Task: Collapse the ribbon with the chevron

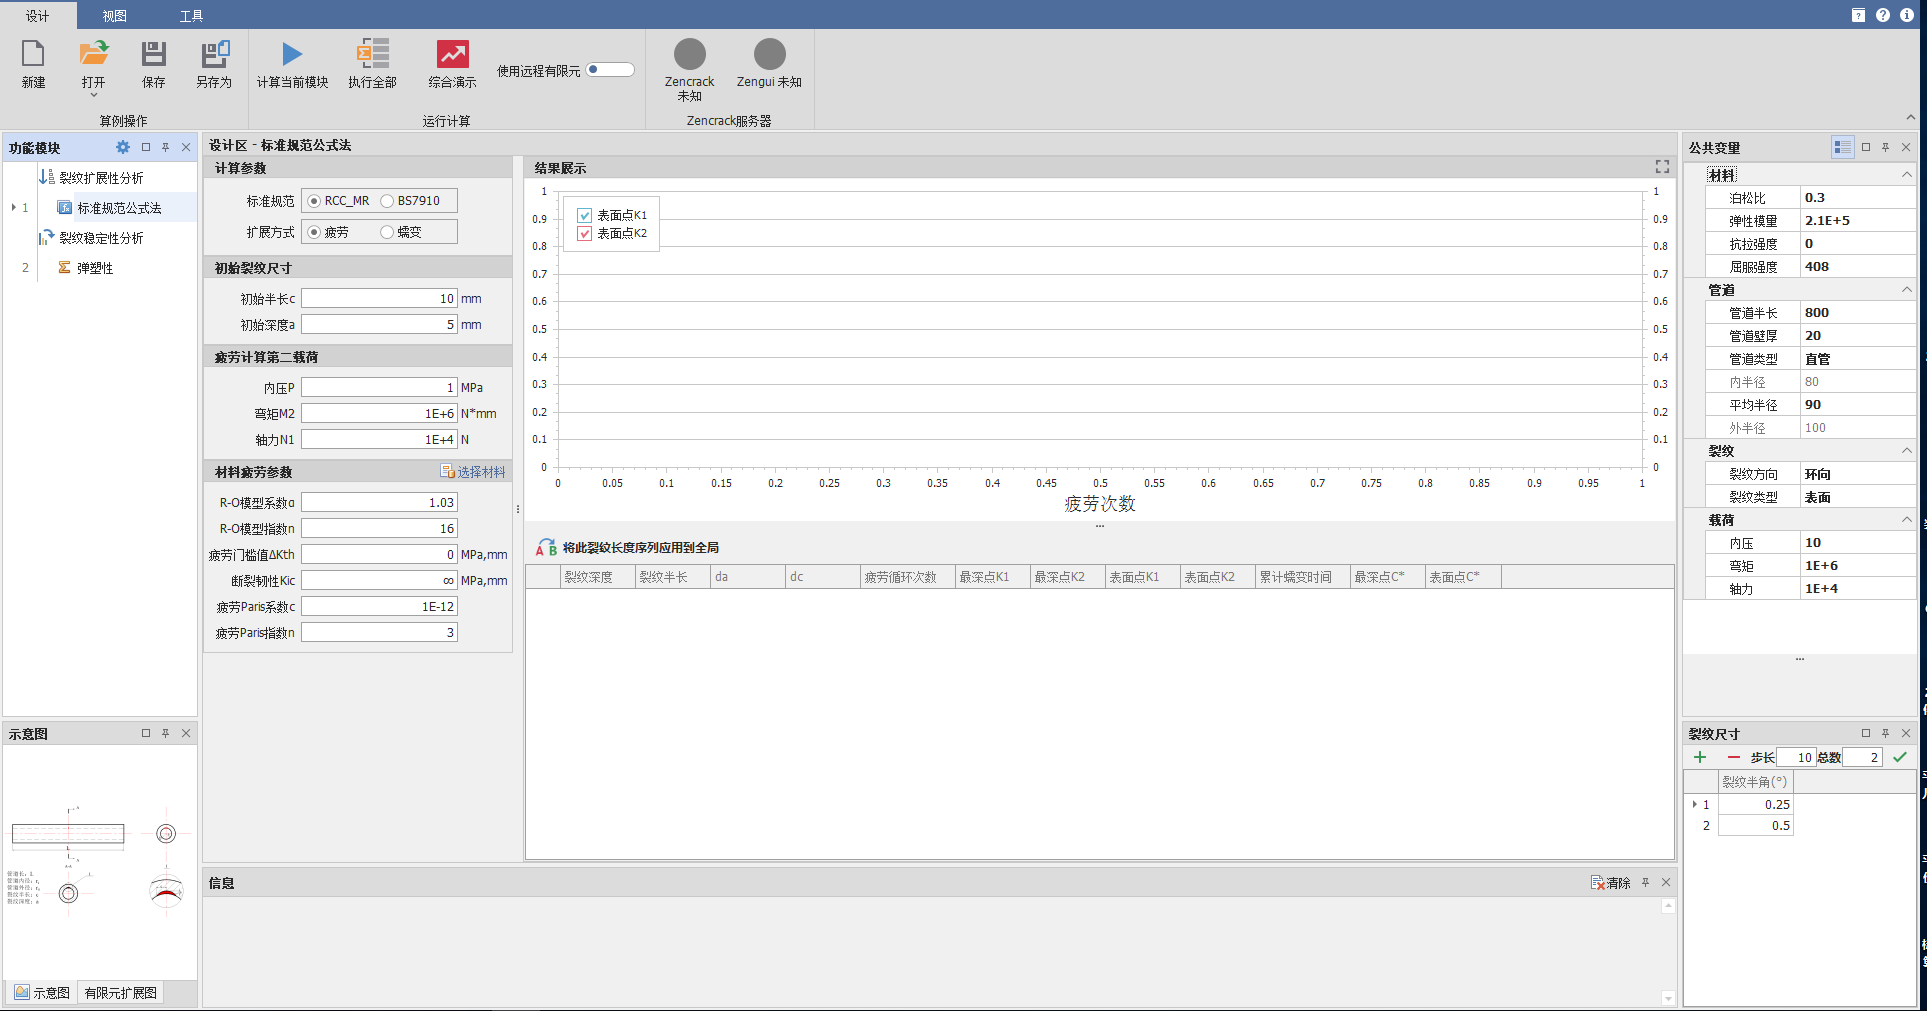Action: [x=1911, y=118]
